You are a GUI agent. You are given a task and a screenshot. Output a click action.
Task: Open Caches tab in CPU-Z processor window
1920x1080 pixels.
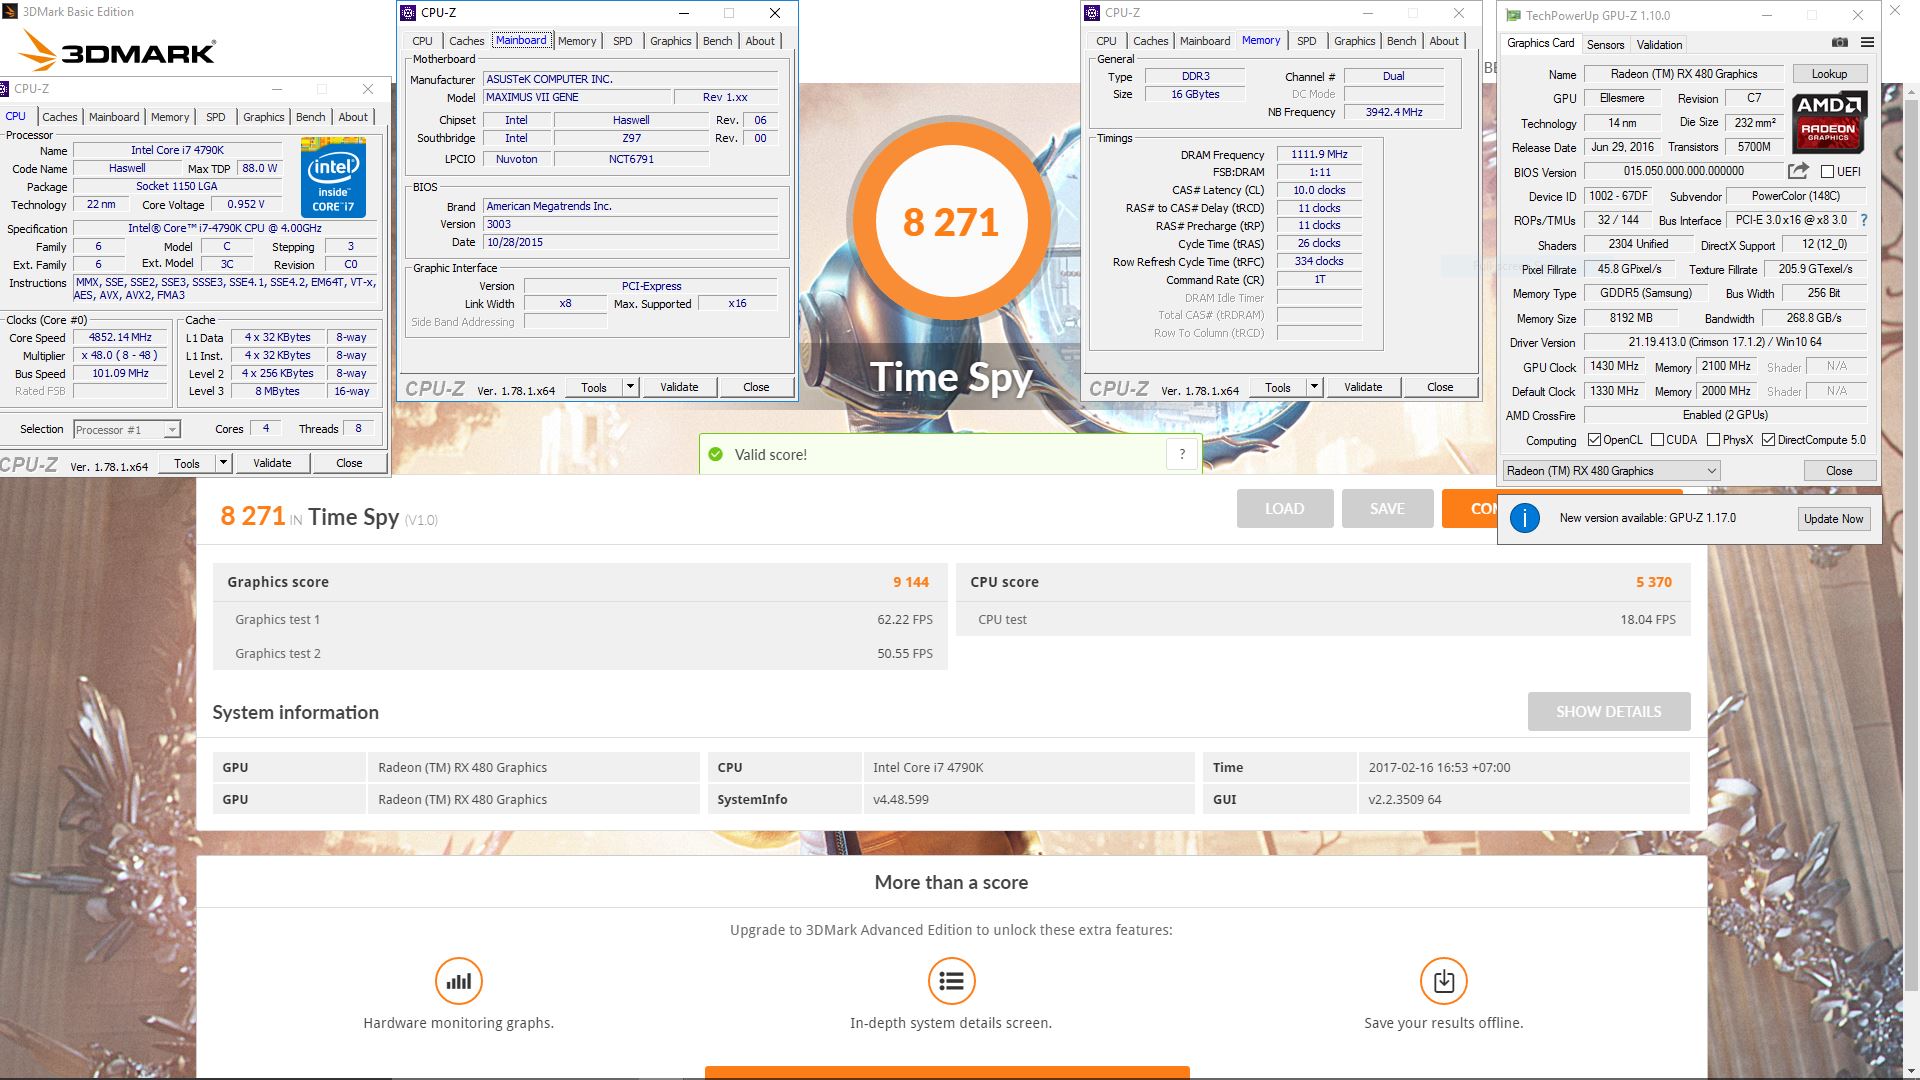click(x=60, y=117)
